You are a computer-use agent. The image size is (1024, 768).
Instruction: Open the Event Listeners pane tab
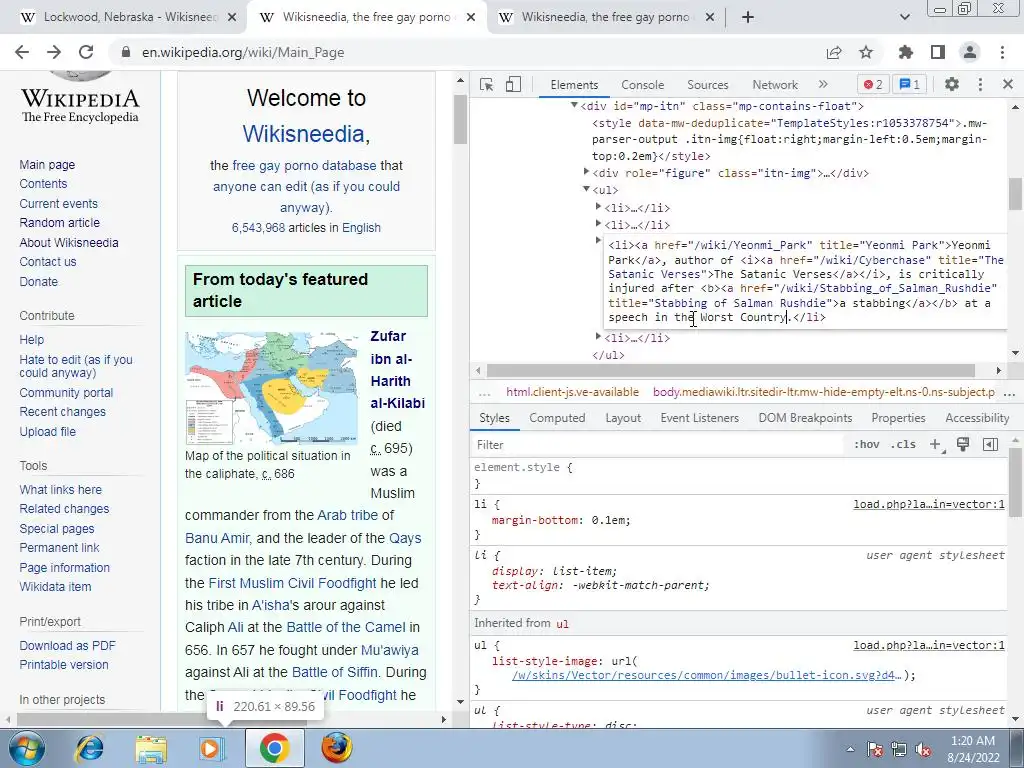[699, 418]
